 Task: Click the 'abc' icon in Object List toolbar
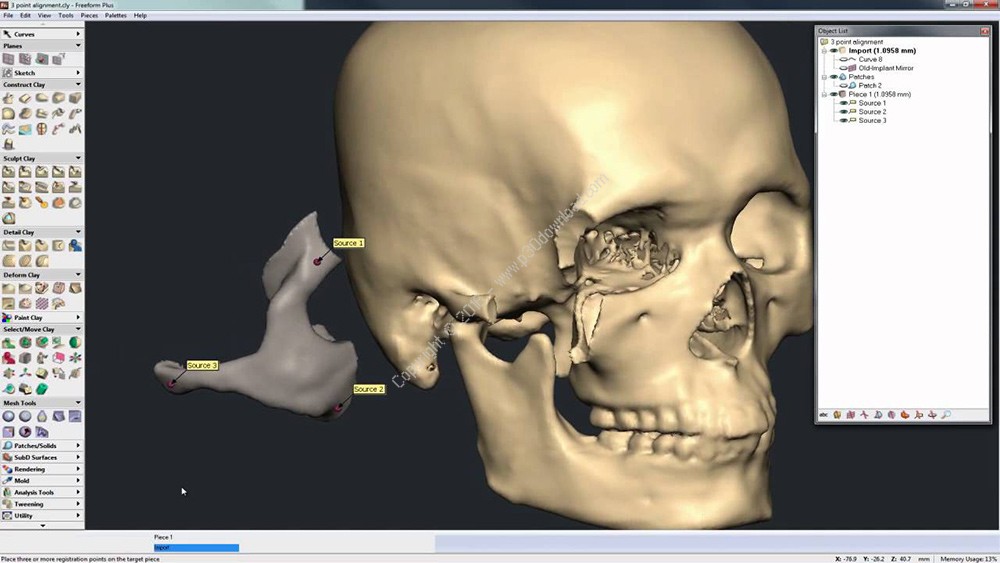pos(824,414)
